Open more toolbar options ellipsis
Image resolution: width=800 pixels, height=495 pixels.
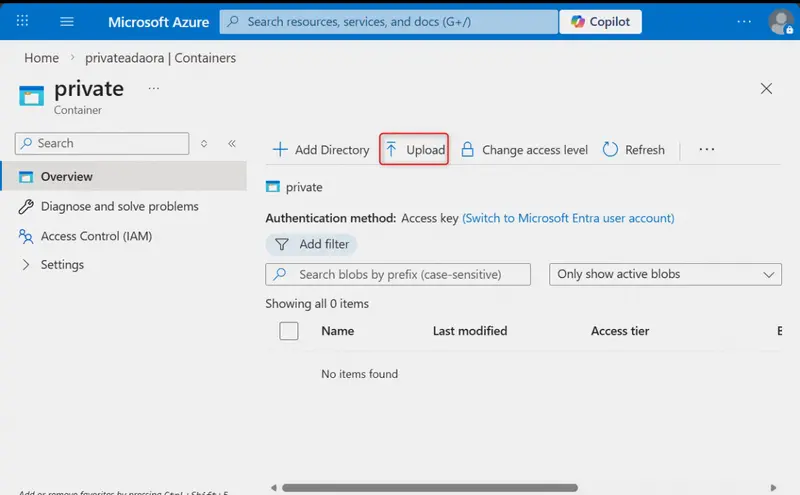(707, 150)
